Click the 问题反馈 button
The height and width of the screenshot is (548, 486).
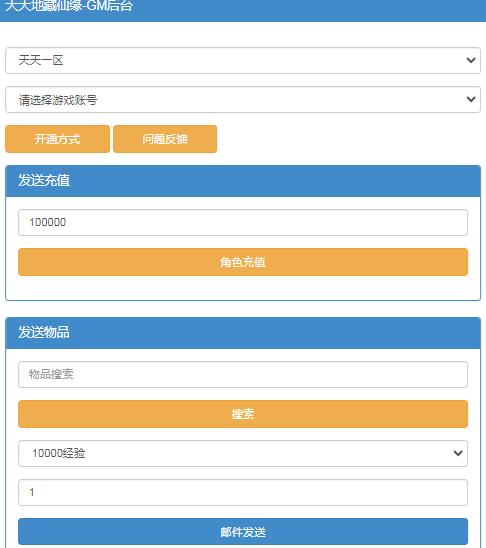(165, 139)
